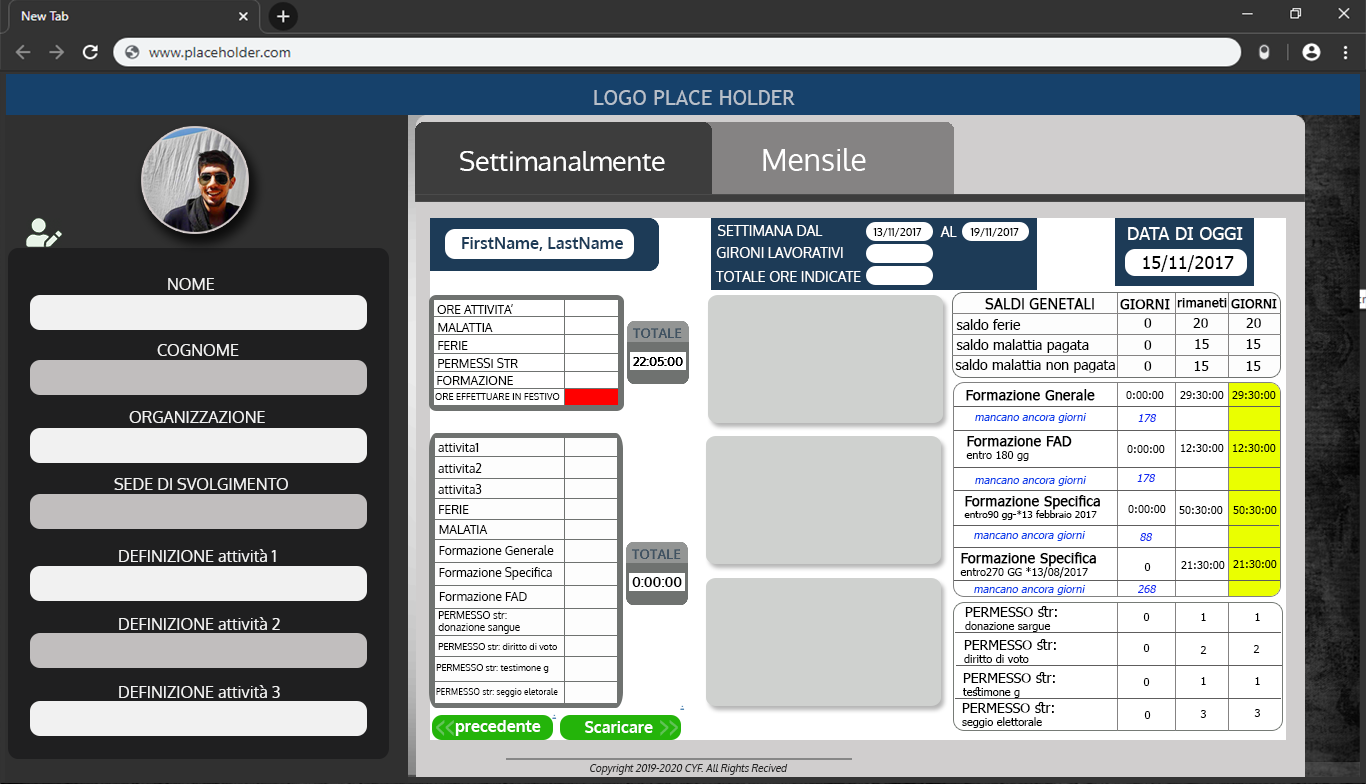The height and width of the screenshot is (784, 1366).
Task: Click the 21:30:00 yellow cell
Action: 1254,565
